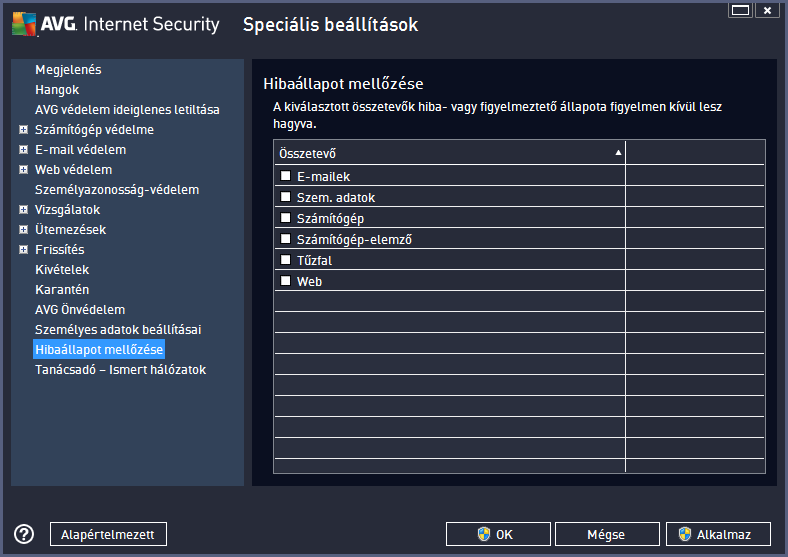This screenshot has width=788, height=557.
Task: Expand the E-mail védelem tree node
Action: point(23,150)
